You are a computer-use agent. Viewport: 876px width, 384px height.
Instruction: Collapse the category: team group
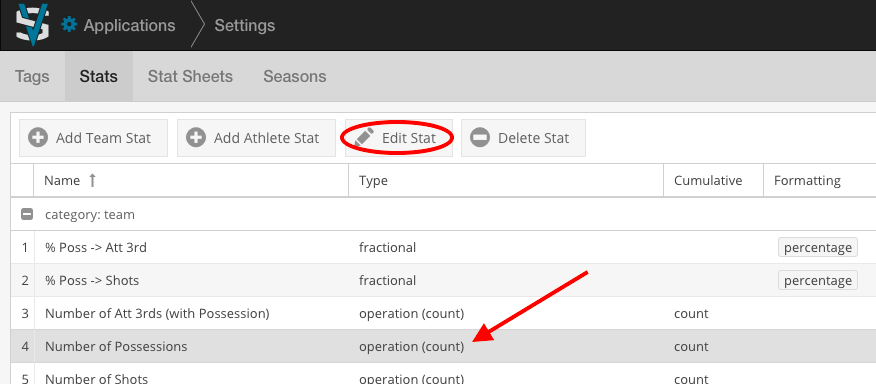[x=26, y=214]
